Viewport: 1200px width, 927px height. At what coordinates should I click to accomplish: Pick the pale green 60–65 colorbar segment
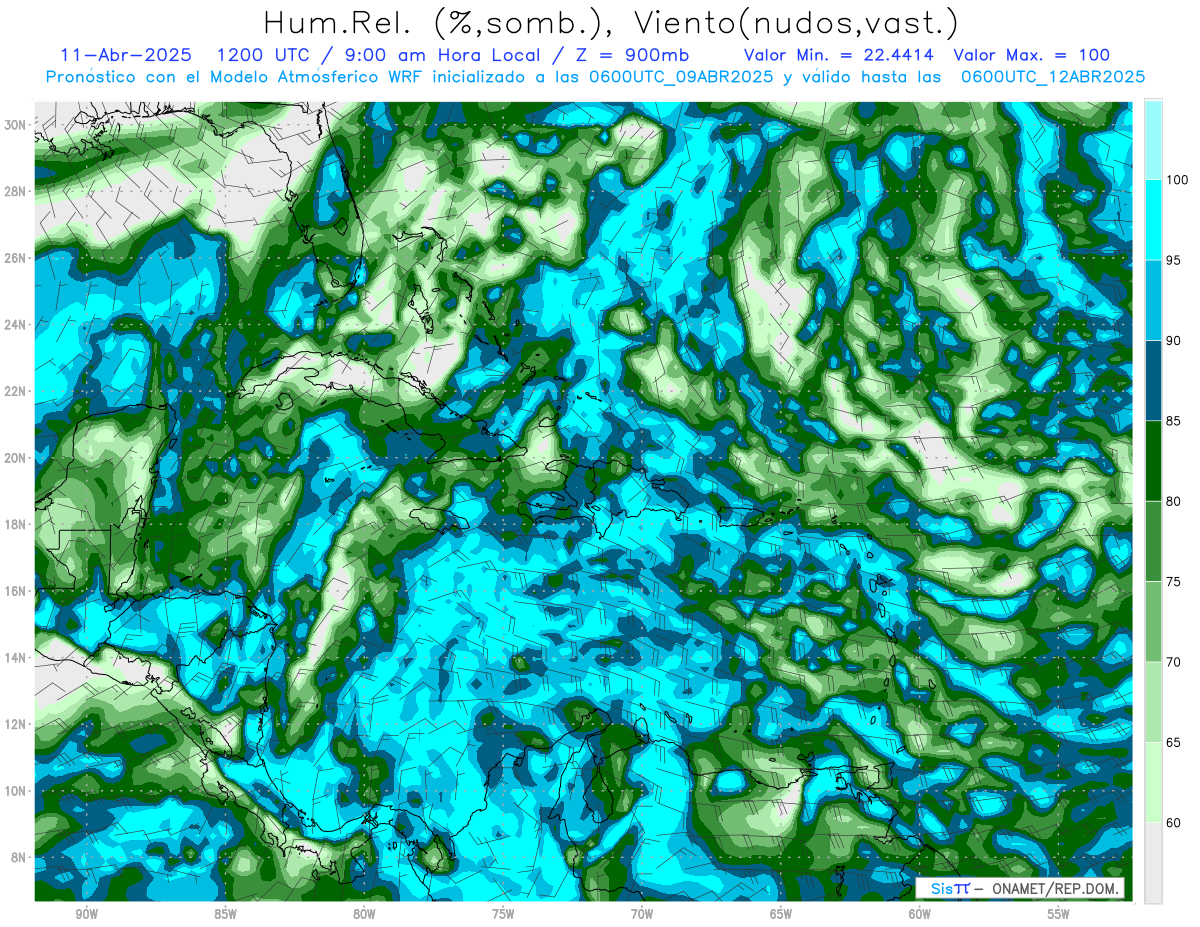[x=1153, y=782]
